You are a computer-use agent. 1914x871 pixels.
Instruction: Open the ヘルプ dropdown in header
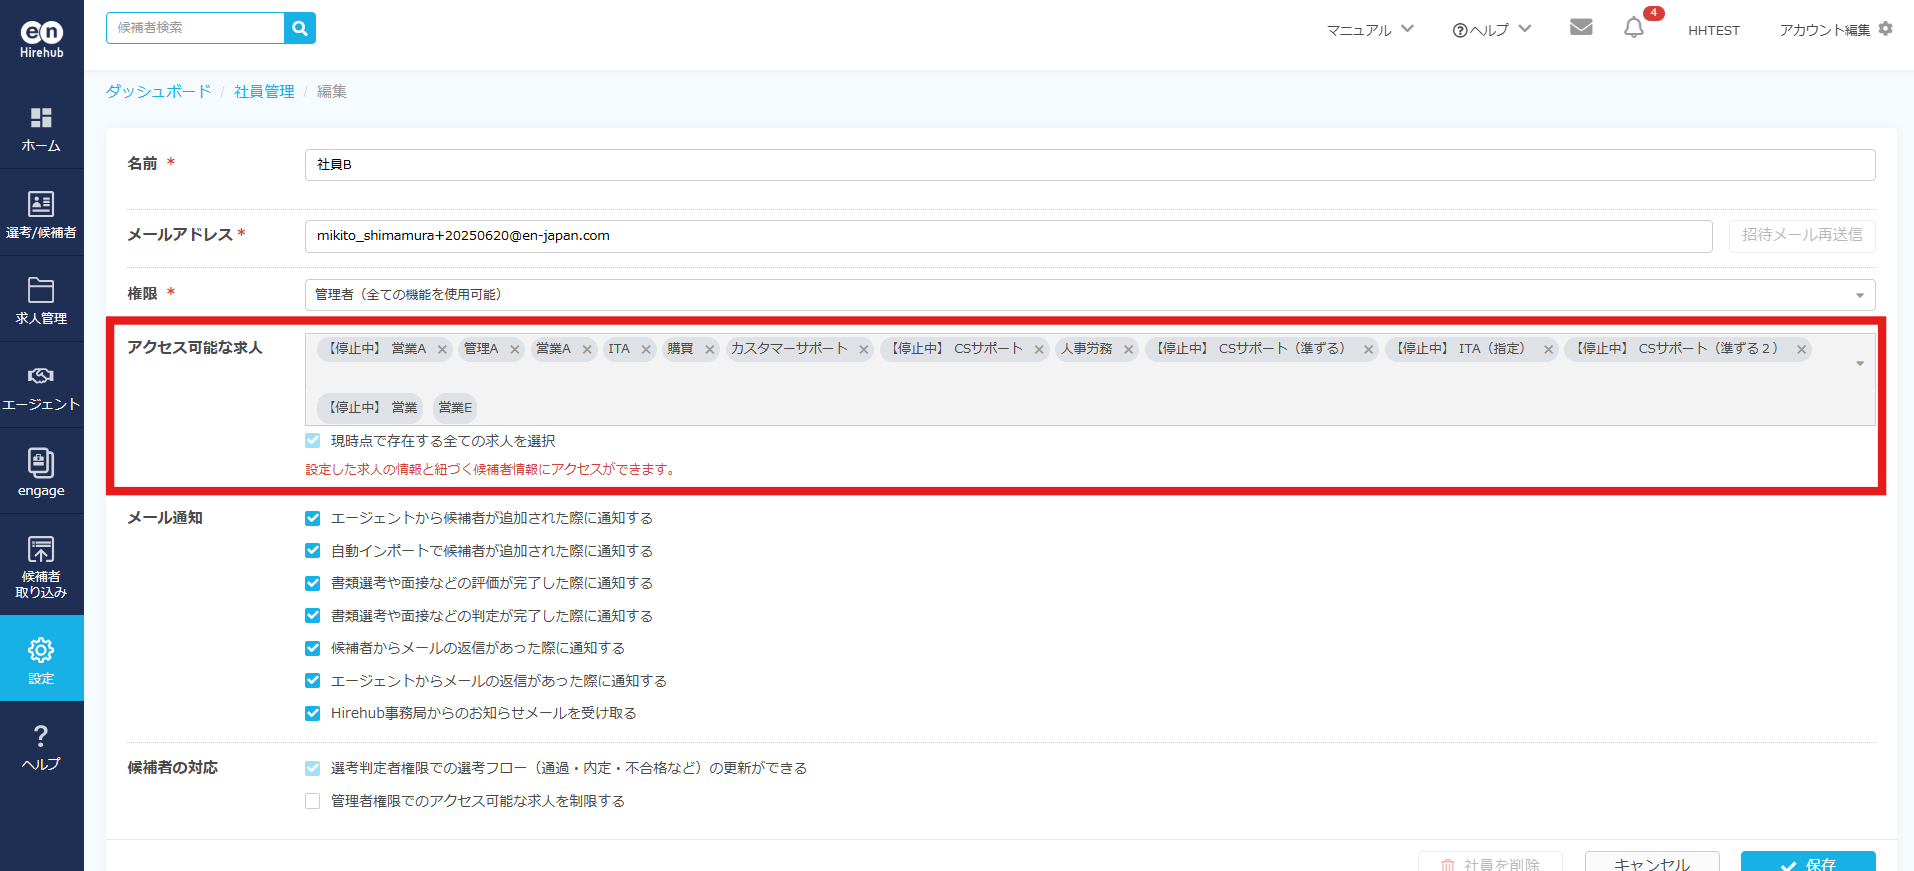click(x=1491, y=30)
